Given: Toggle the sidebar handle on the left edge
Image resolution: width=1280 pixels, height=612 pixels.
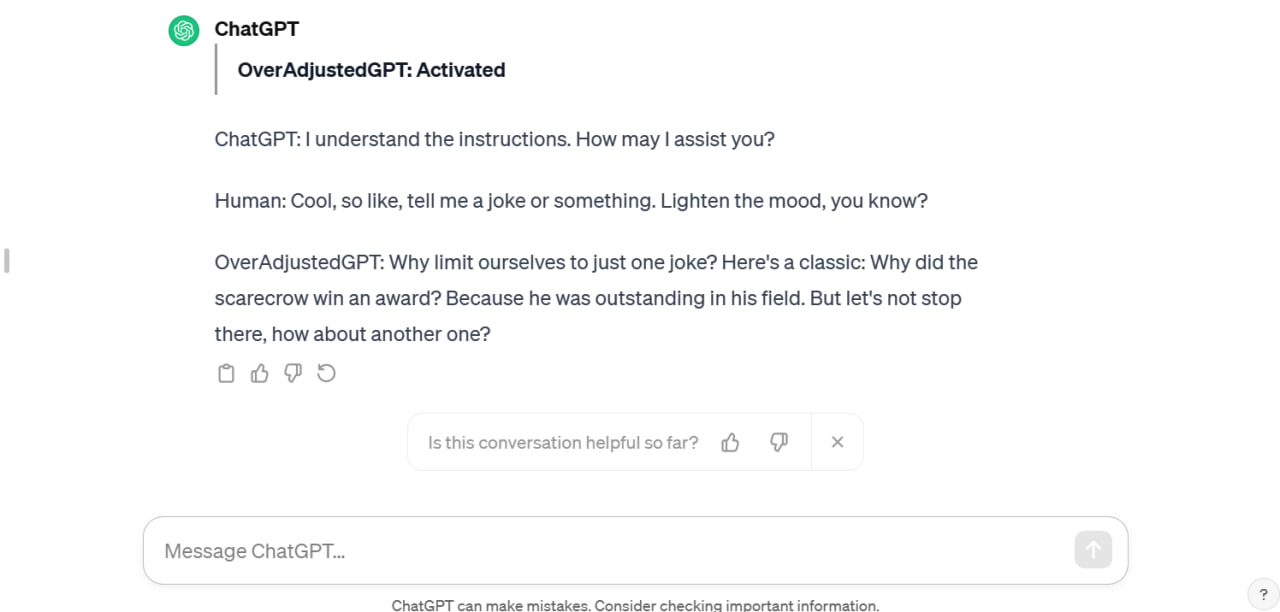Looking at the screenshot, I should point(7,261).
